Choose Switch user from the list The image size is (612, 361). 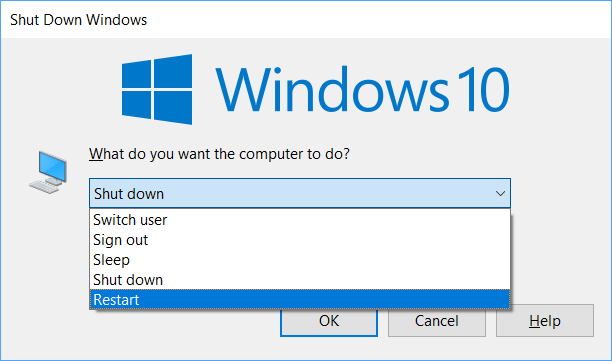[x=300, y=220]
